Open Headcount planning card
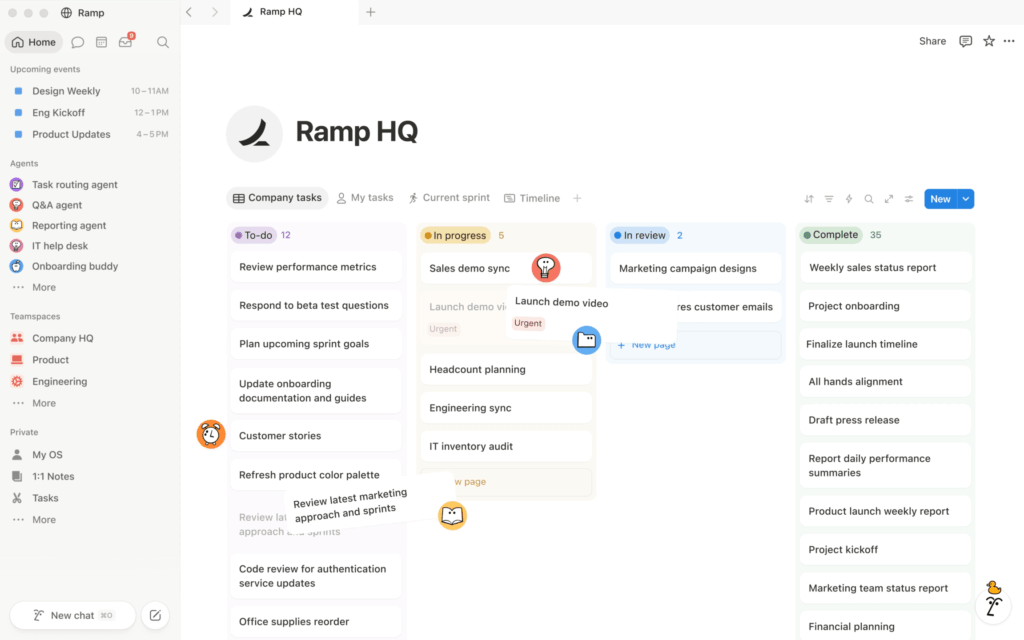The height and width of the screenshot is (640, 1024). tap(506, 370)
